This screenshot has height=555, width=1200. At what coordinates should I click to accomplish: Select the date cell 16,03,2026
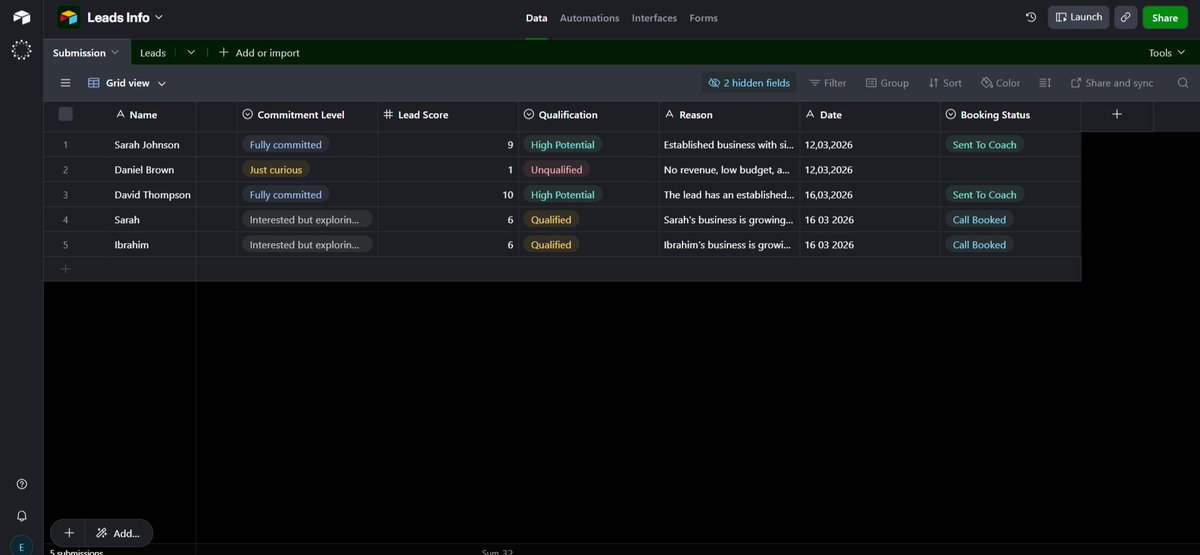(x=870, y=194)
